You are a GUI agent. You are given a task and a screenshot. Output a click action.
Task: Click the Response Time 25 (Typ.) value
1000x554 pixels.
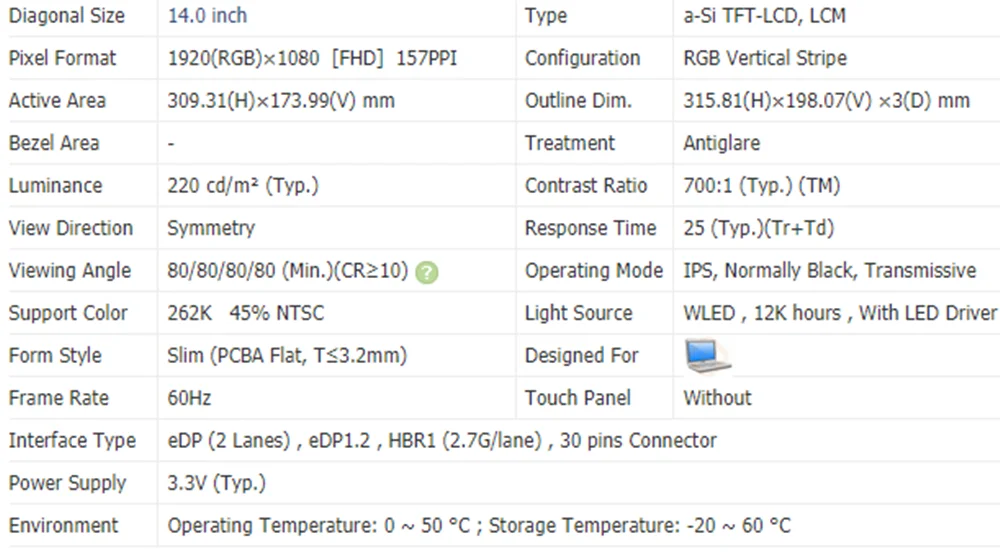point(758,228)
